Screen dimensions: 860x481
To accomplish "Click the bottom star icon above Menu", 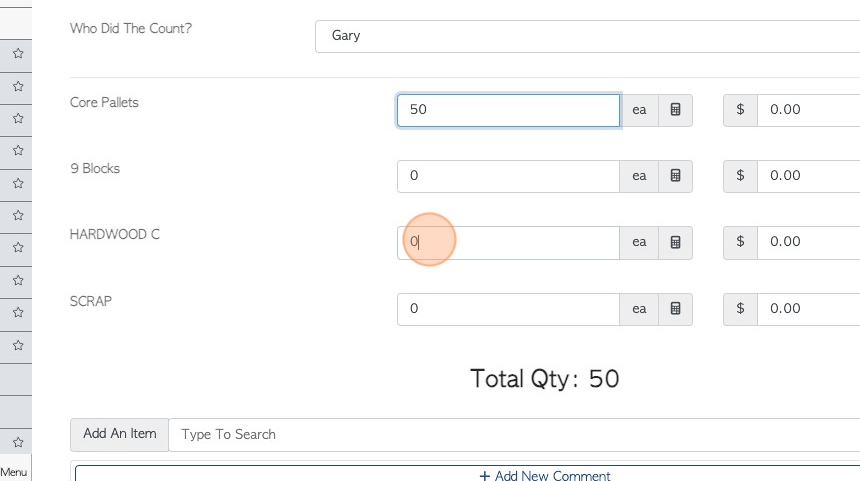I will click(17, 441).
